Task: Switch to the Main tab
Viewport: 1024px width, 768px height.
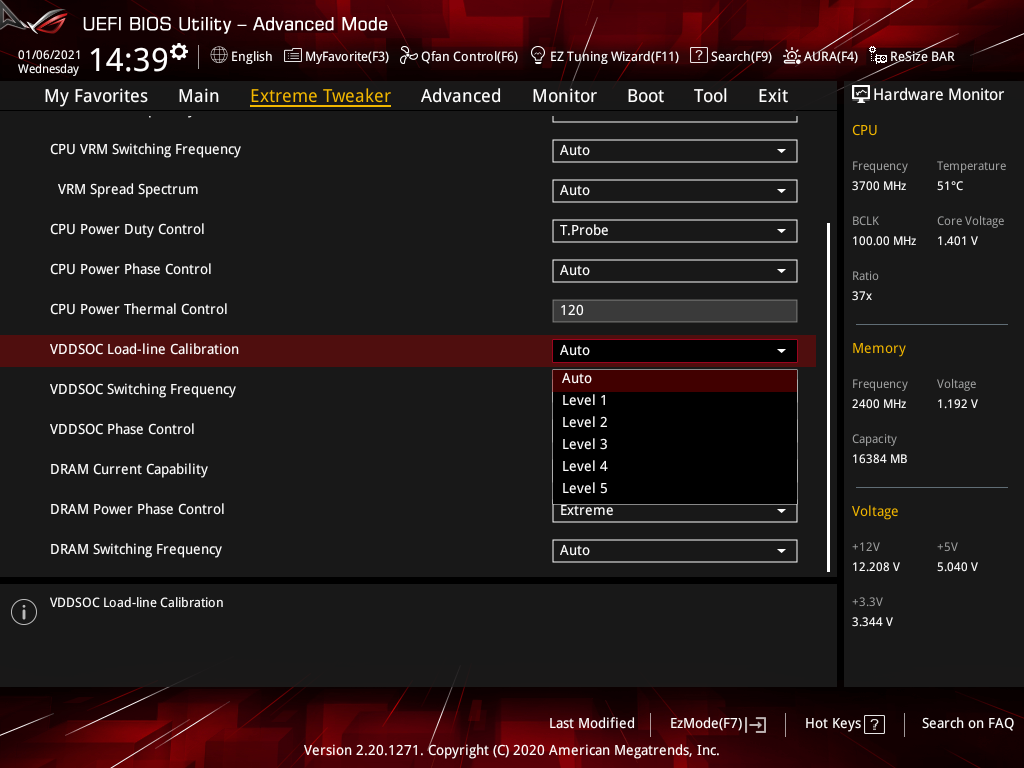Action: click(x=199, y=96)
